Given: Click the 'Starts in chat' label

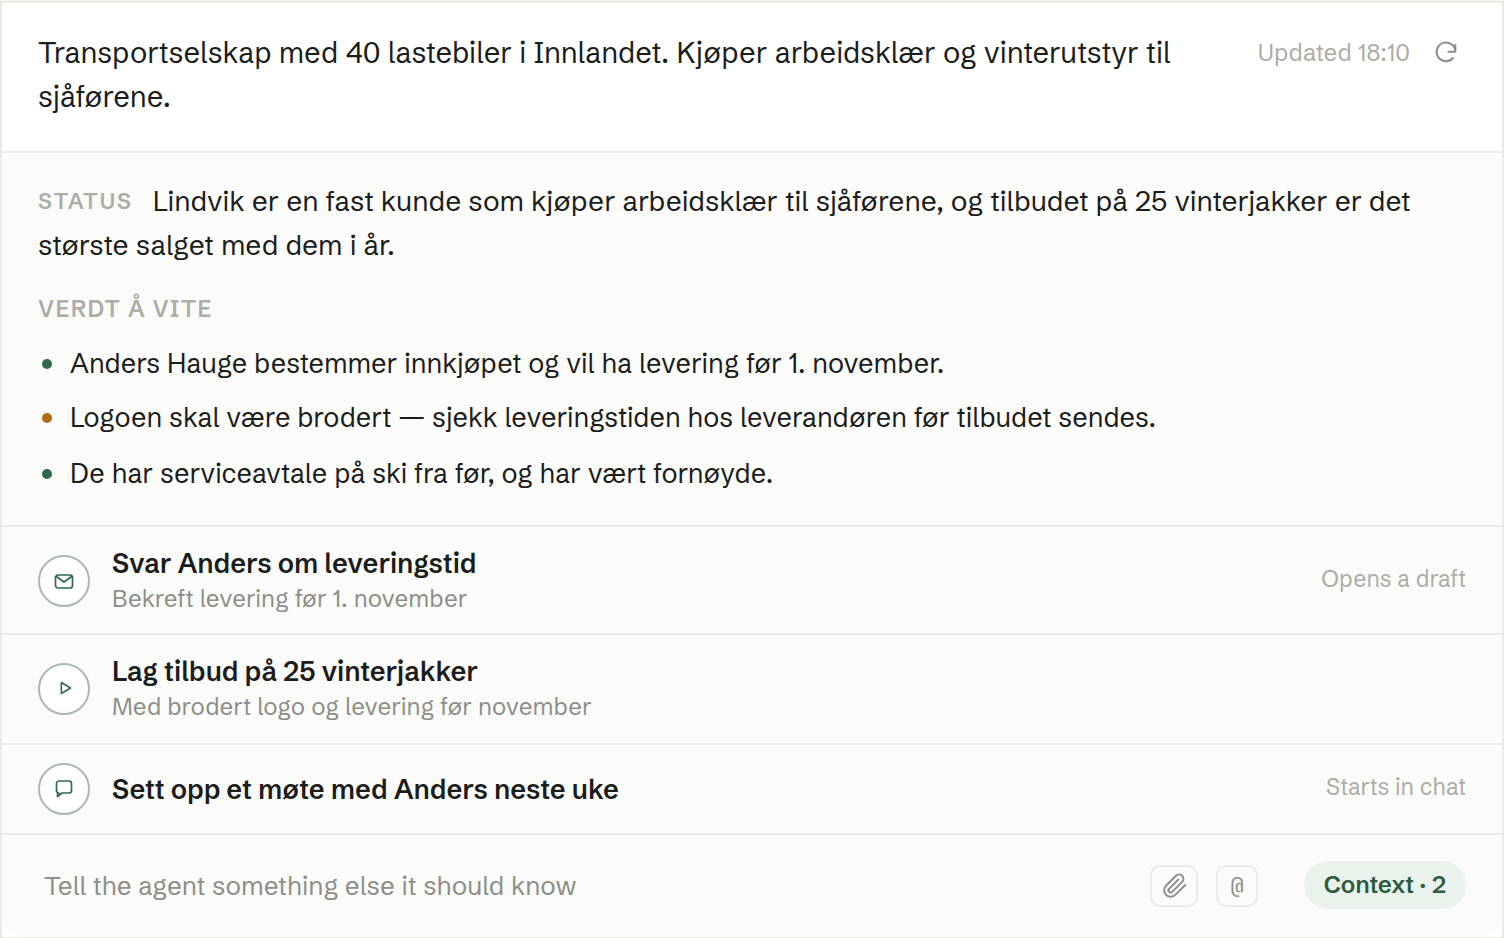Looking at the screenshot, I should (x=1395, y=787).
